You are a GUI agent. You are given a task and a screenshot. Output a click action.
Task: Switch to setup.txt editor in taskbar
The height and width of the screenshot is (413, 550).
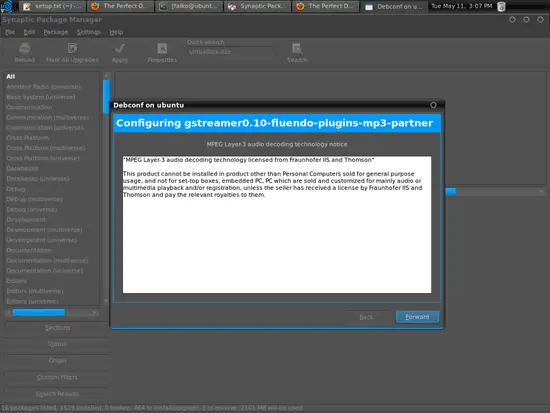pos(52,6)
